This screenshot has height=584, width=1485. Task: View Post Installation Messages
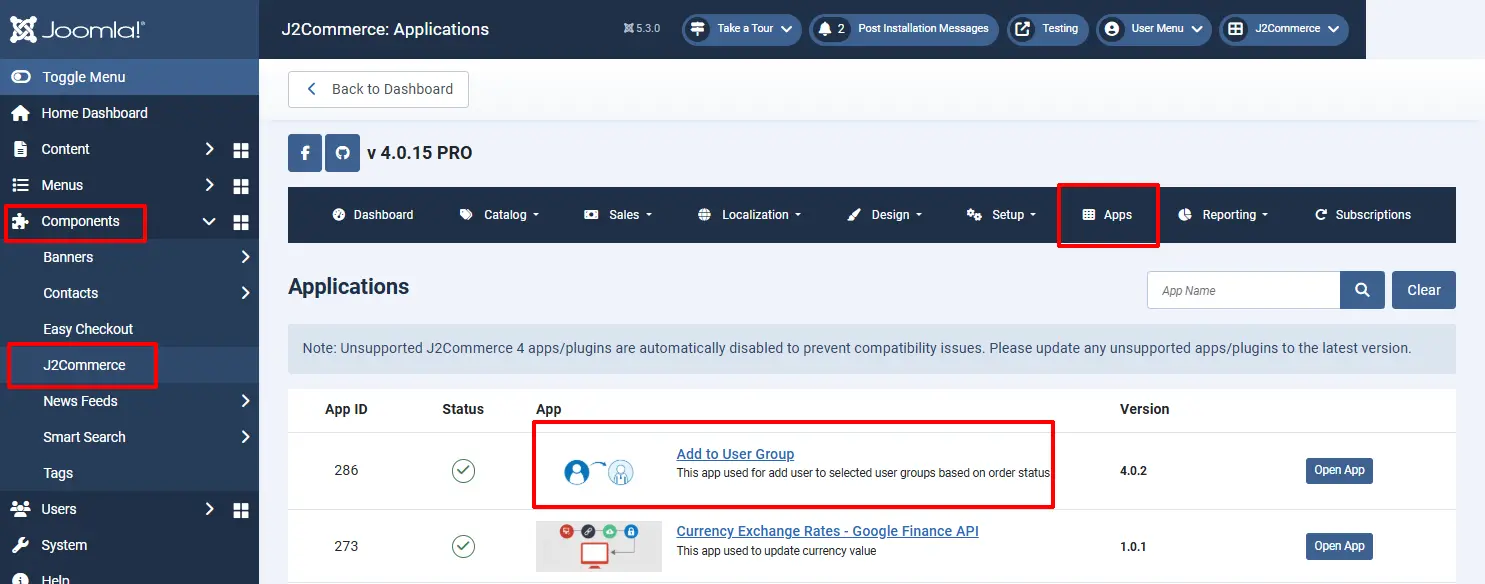[x=904, y=29]
